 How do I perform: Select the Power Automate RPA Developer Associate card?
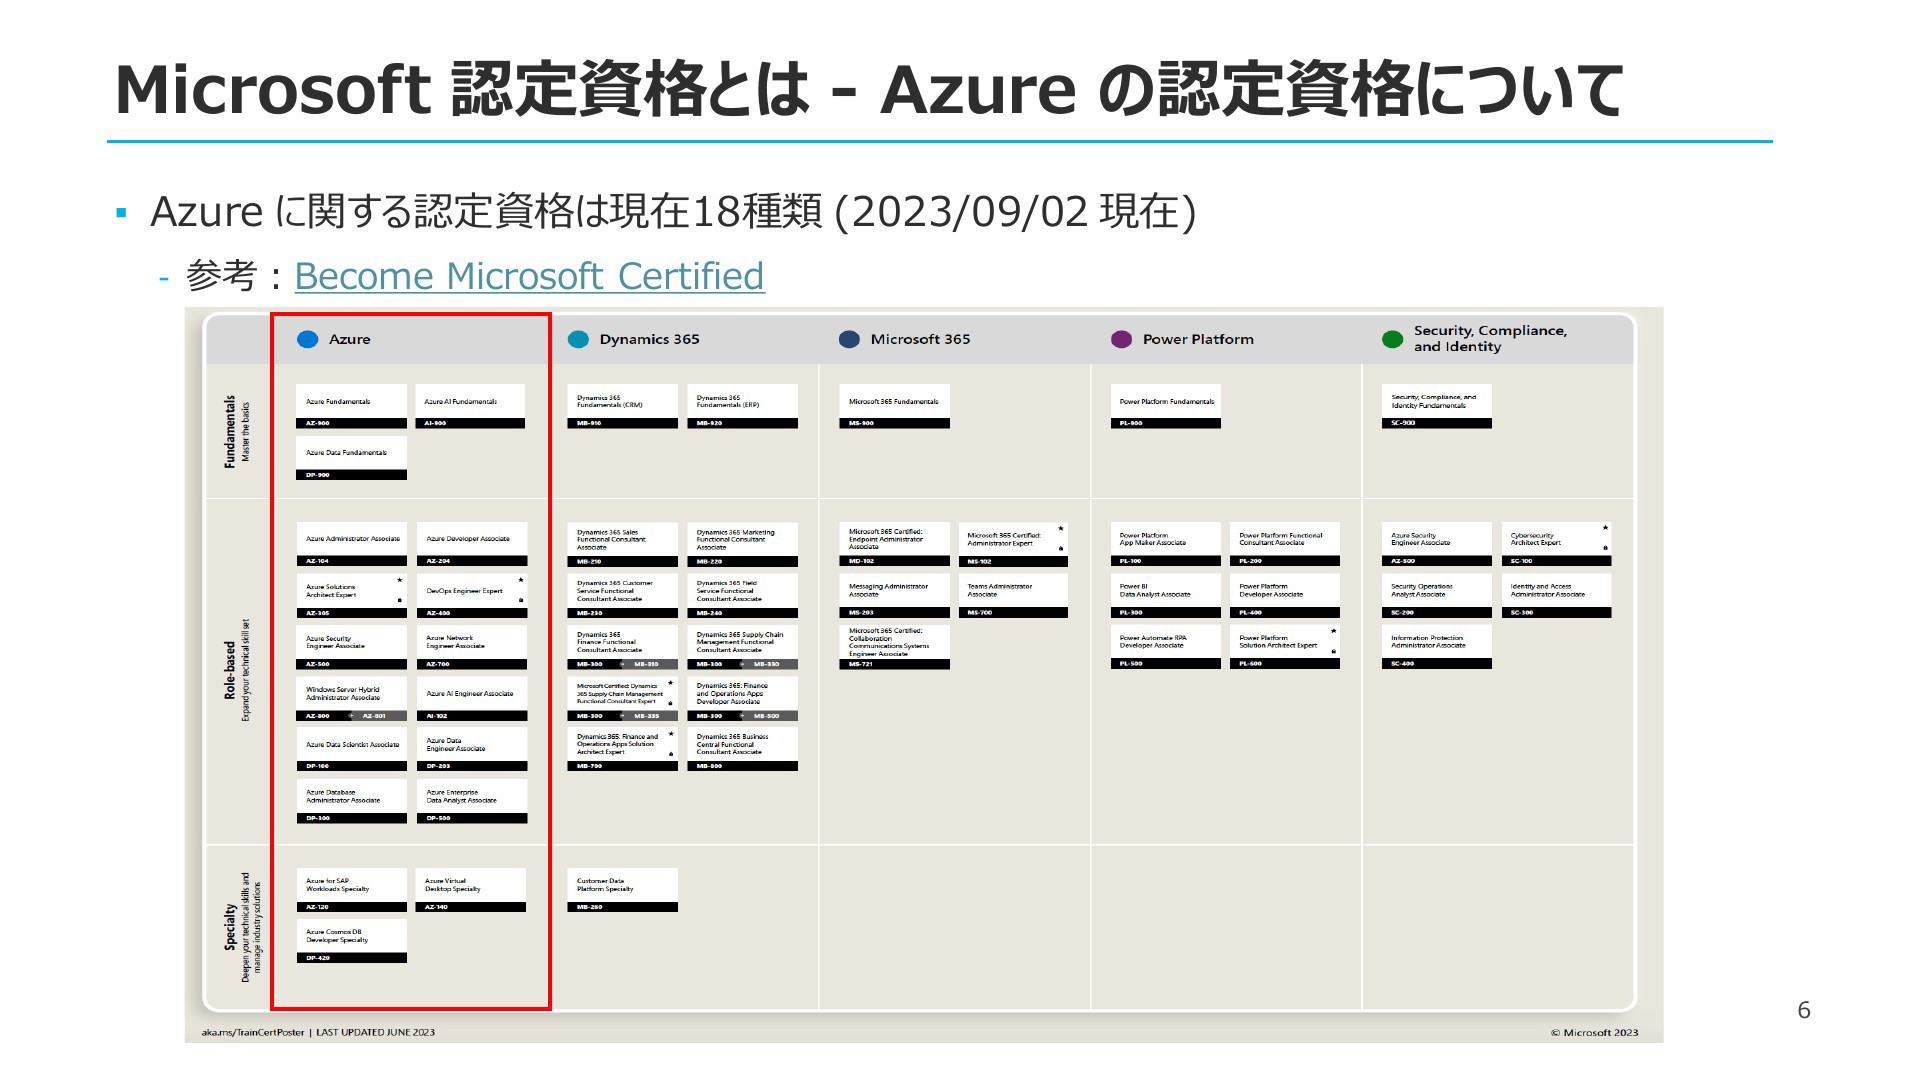(1166, 647)
